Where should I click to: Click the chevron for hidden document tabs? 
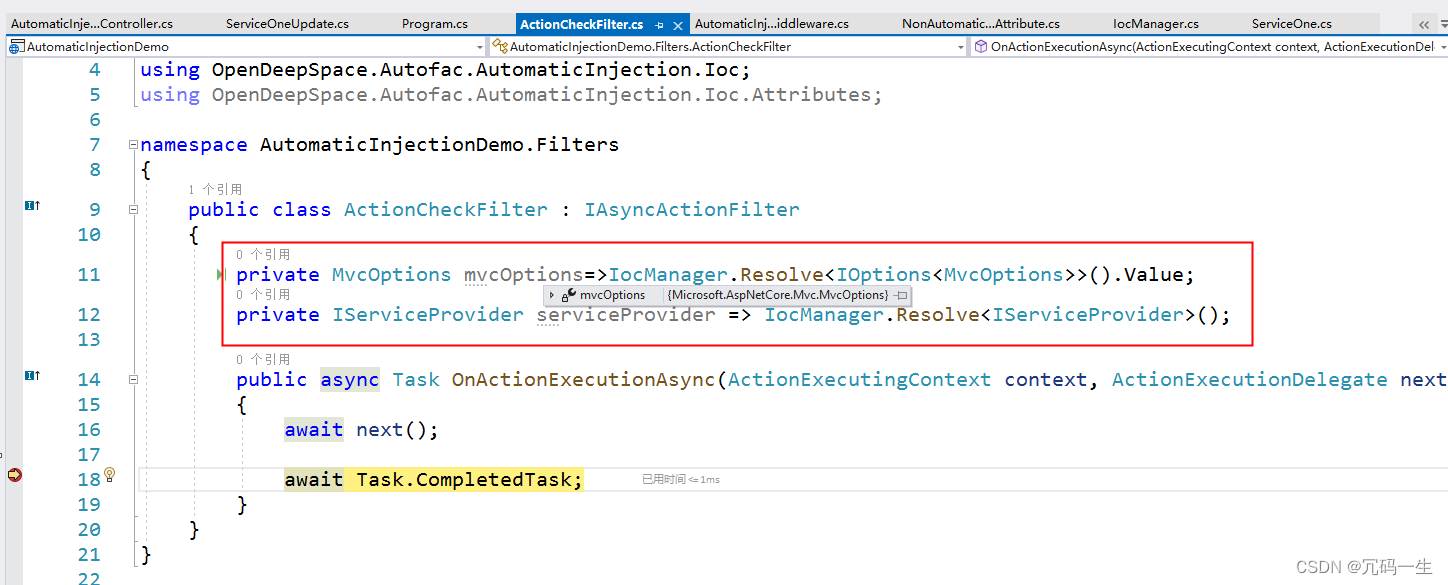[x=1424, y=25]
